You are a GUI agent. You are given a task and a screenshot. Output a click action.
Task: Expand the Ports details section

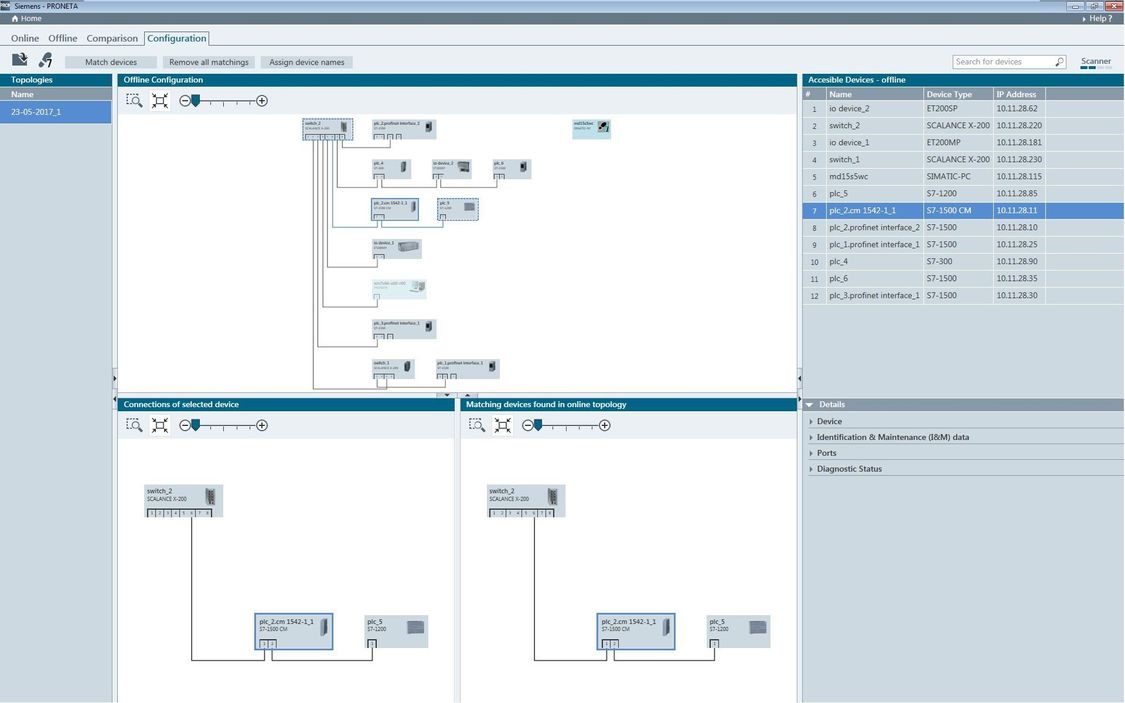(x=826, y=453)
